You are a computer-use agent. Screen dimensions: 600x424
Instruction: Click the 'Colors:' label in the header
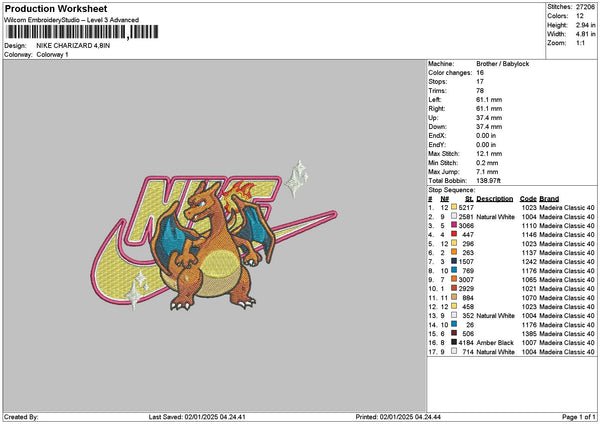pyautogui.click(x=558, y=16)
